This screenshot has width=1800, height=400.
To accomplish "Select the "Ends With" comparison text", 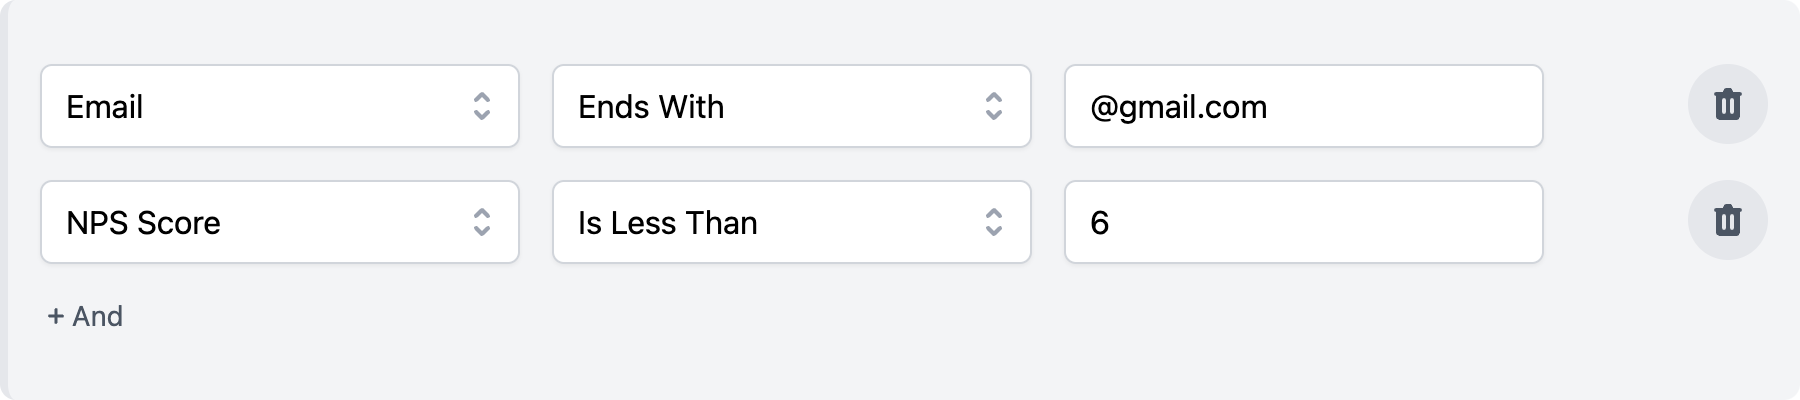I will click(x=651, y=107).
